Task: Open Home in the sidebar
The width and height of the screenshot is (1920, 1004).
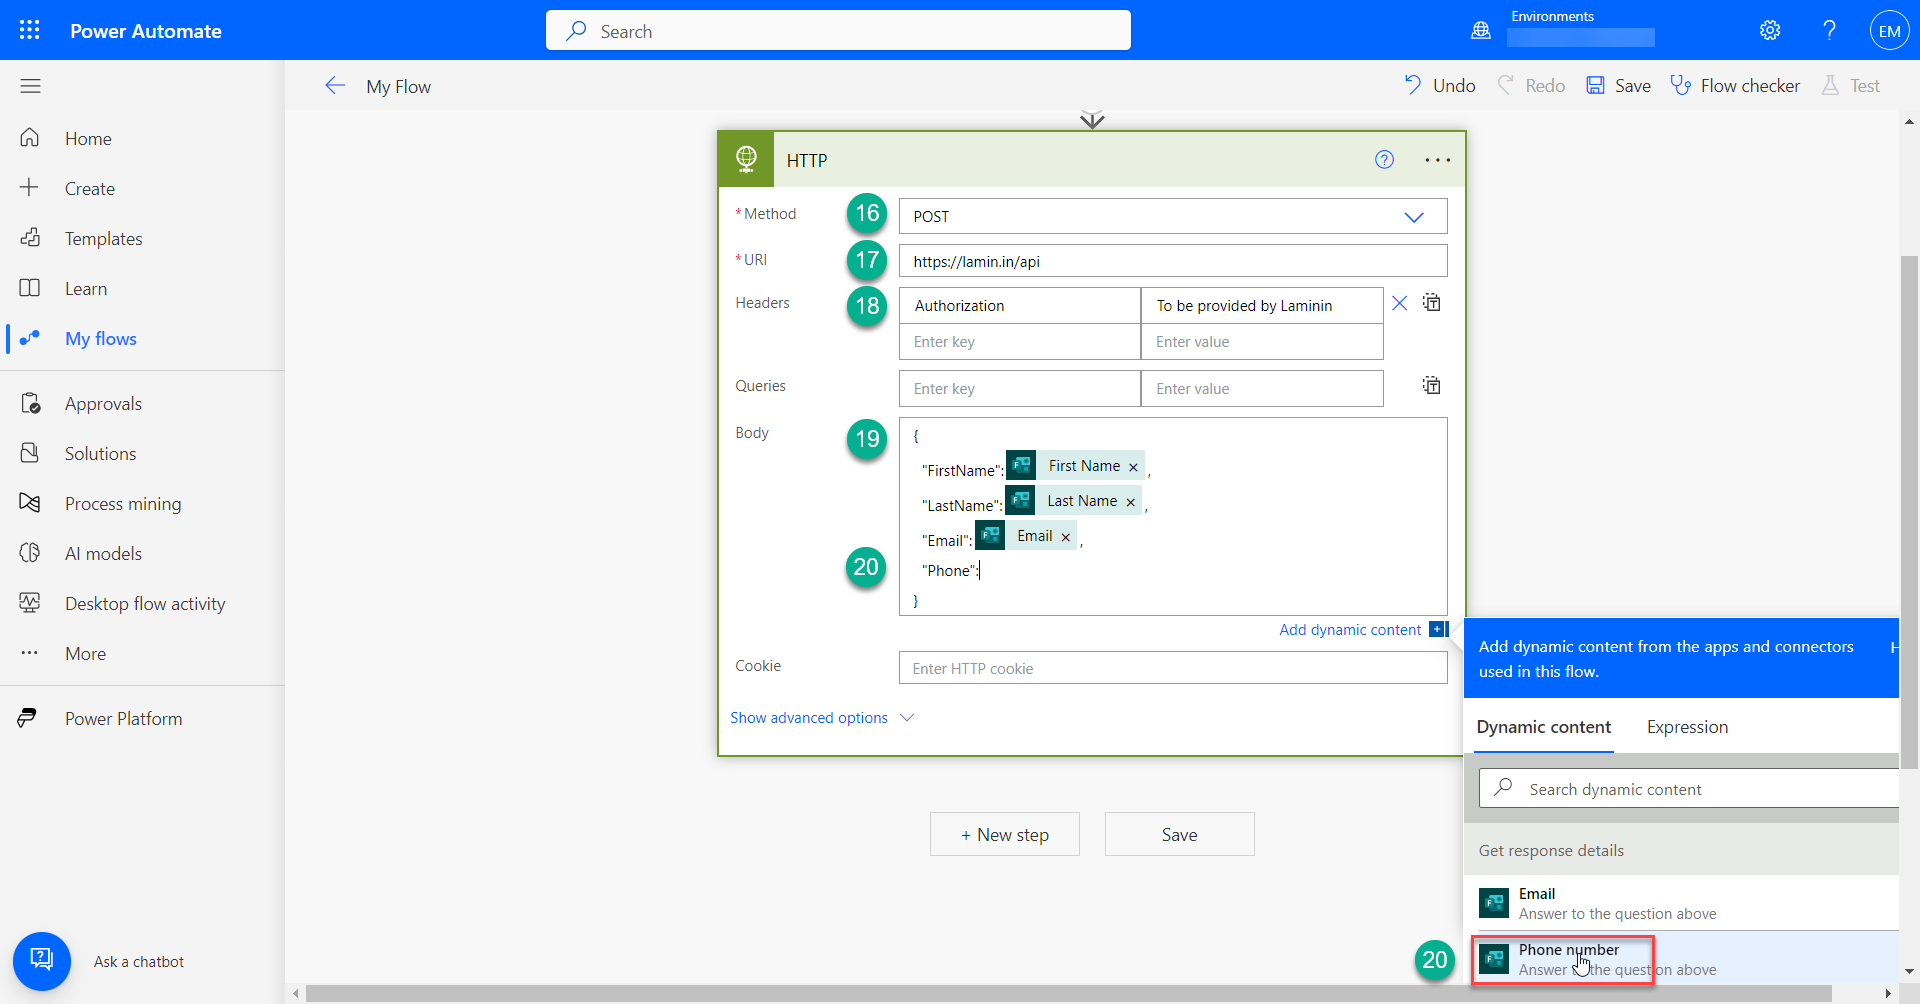Action: 142,138
